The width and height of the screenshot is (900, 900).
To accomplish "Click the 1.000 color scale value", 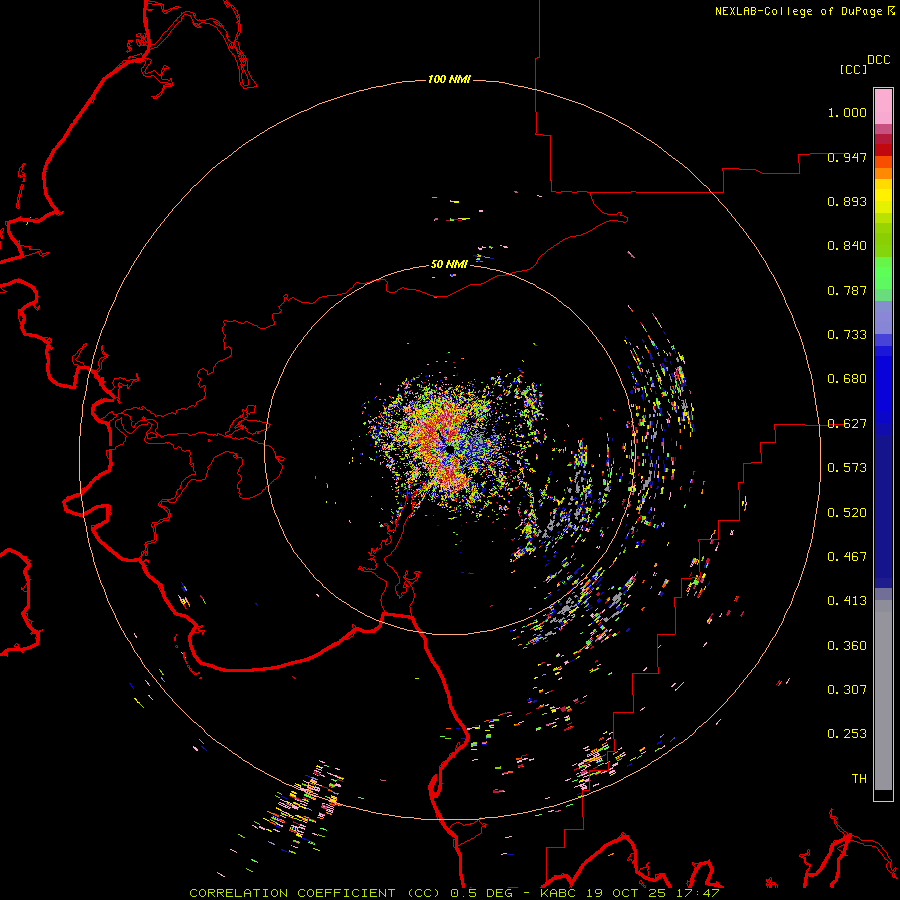I will (x=847, y=112).
